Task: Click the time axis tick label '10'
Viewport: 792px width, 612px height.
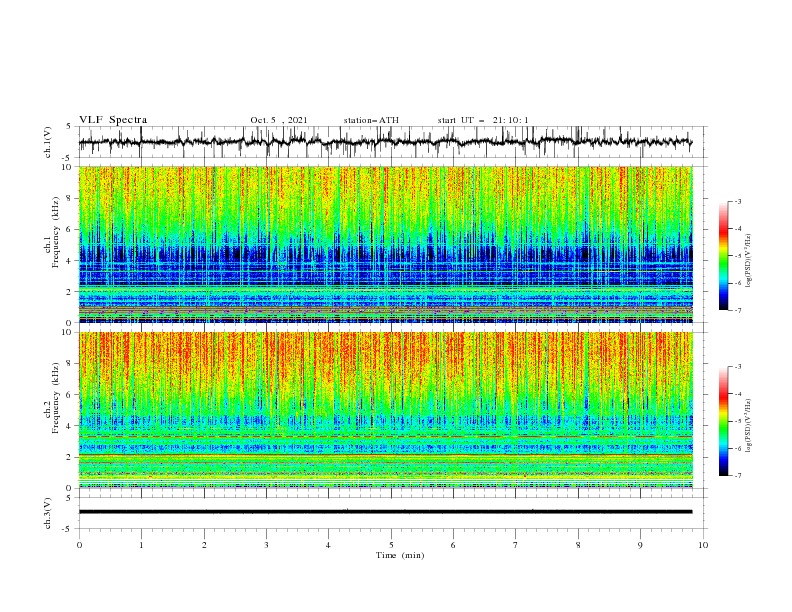Action: pyautogui.click(x=703, y=545)
